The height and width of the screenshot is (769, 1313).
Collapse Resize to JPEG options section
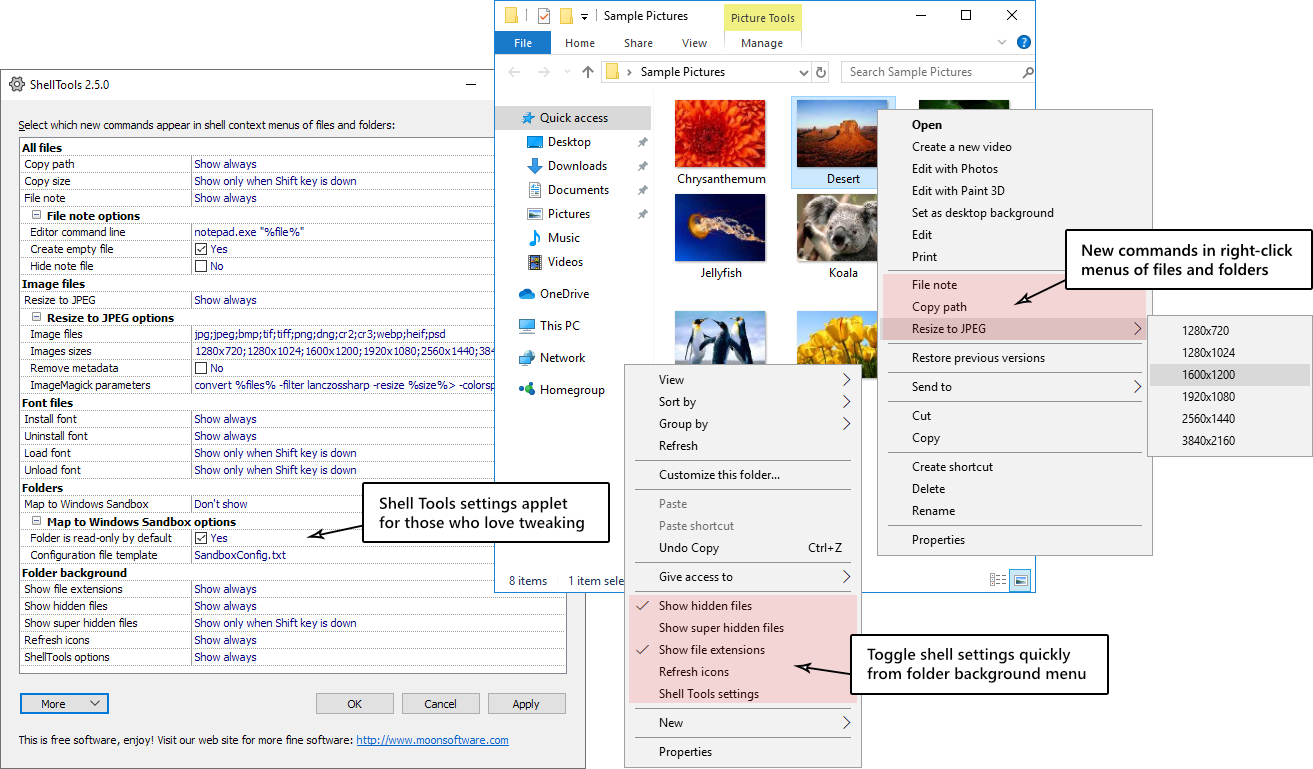click(36, 317)
